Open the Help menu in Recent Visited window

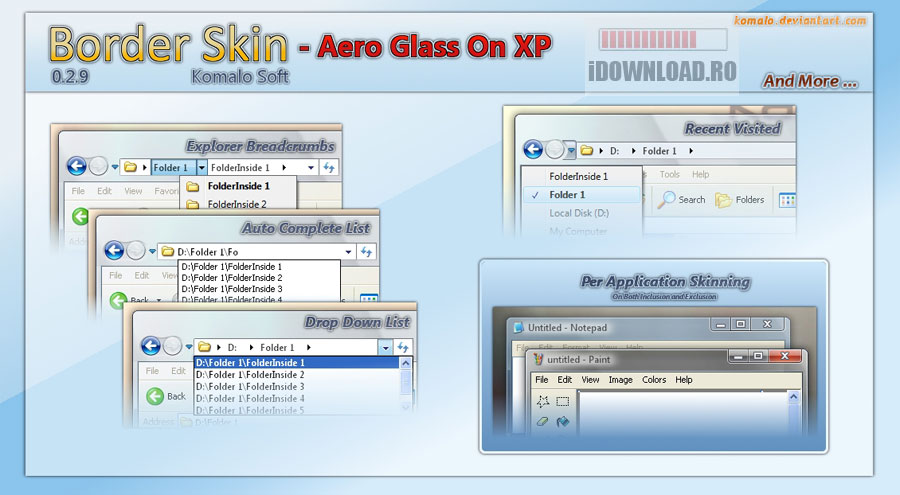[x=700, y=174]
